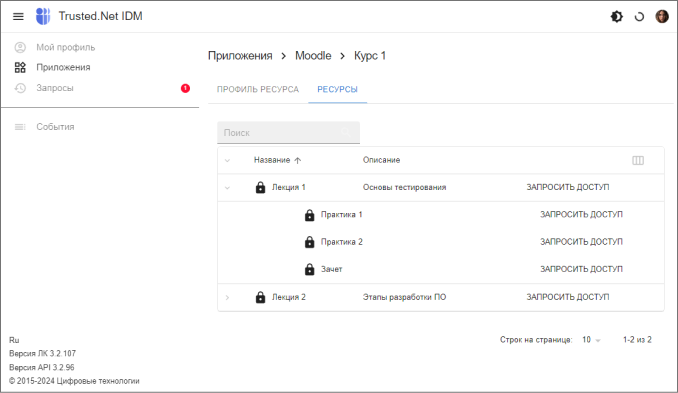Screen dimensions: 678x393
Task: Open Мой профиль in sidebar
Action: pos(66,47)
